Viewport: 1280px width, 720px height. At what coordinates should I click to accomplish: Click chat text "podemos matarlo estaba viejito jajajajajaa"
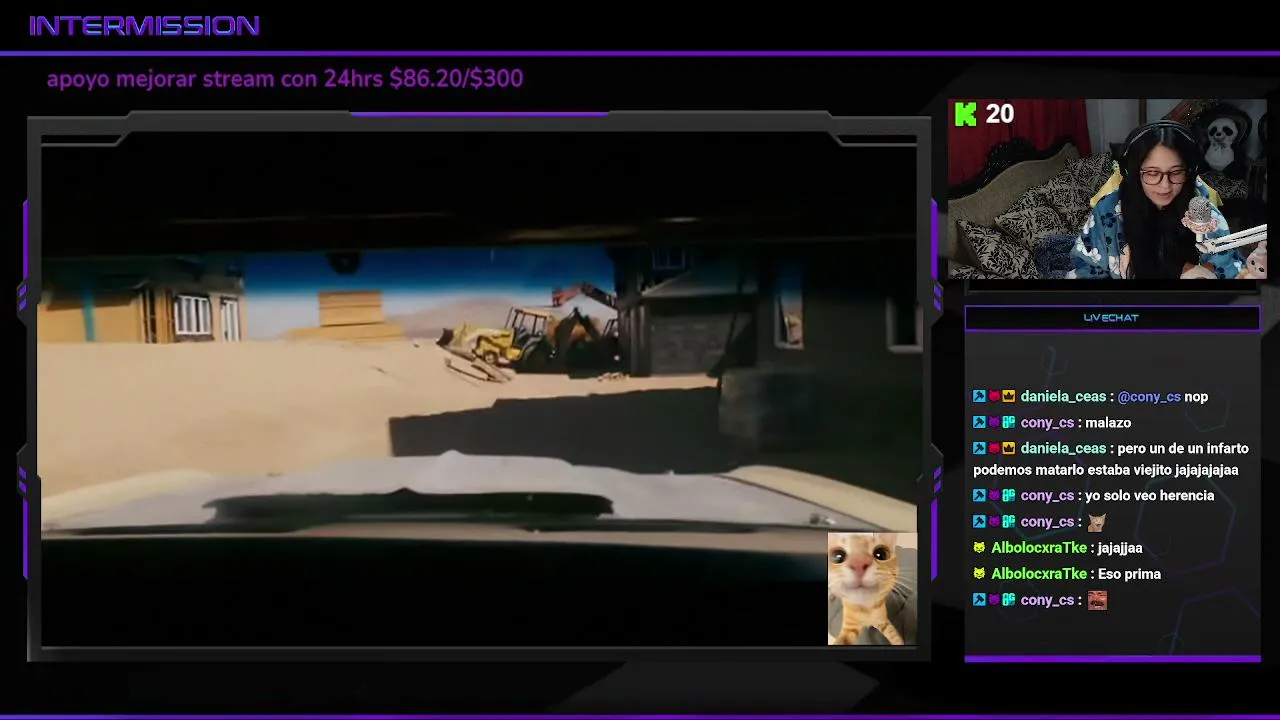[1106, 470]
